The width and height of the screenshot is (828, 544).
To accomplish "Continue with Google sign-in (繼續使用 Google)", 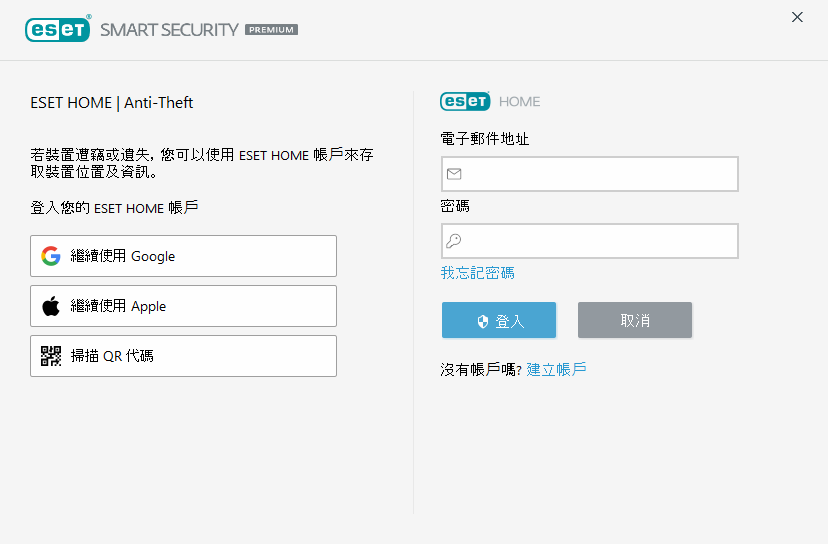I will [183, 256].
